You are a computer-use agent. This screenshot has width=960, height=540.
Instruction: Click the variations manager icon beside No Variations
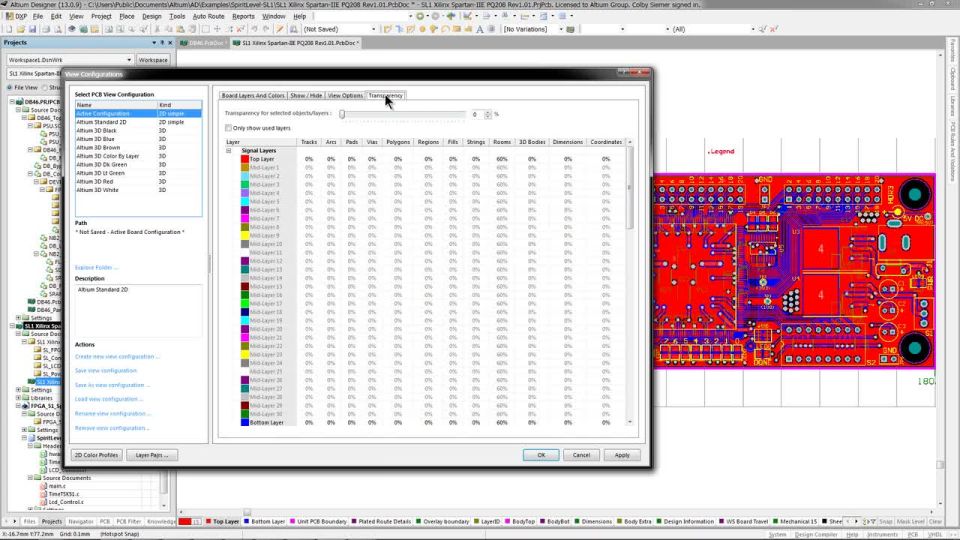point(570,29)
